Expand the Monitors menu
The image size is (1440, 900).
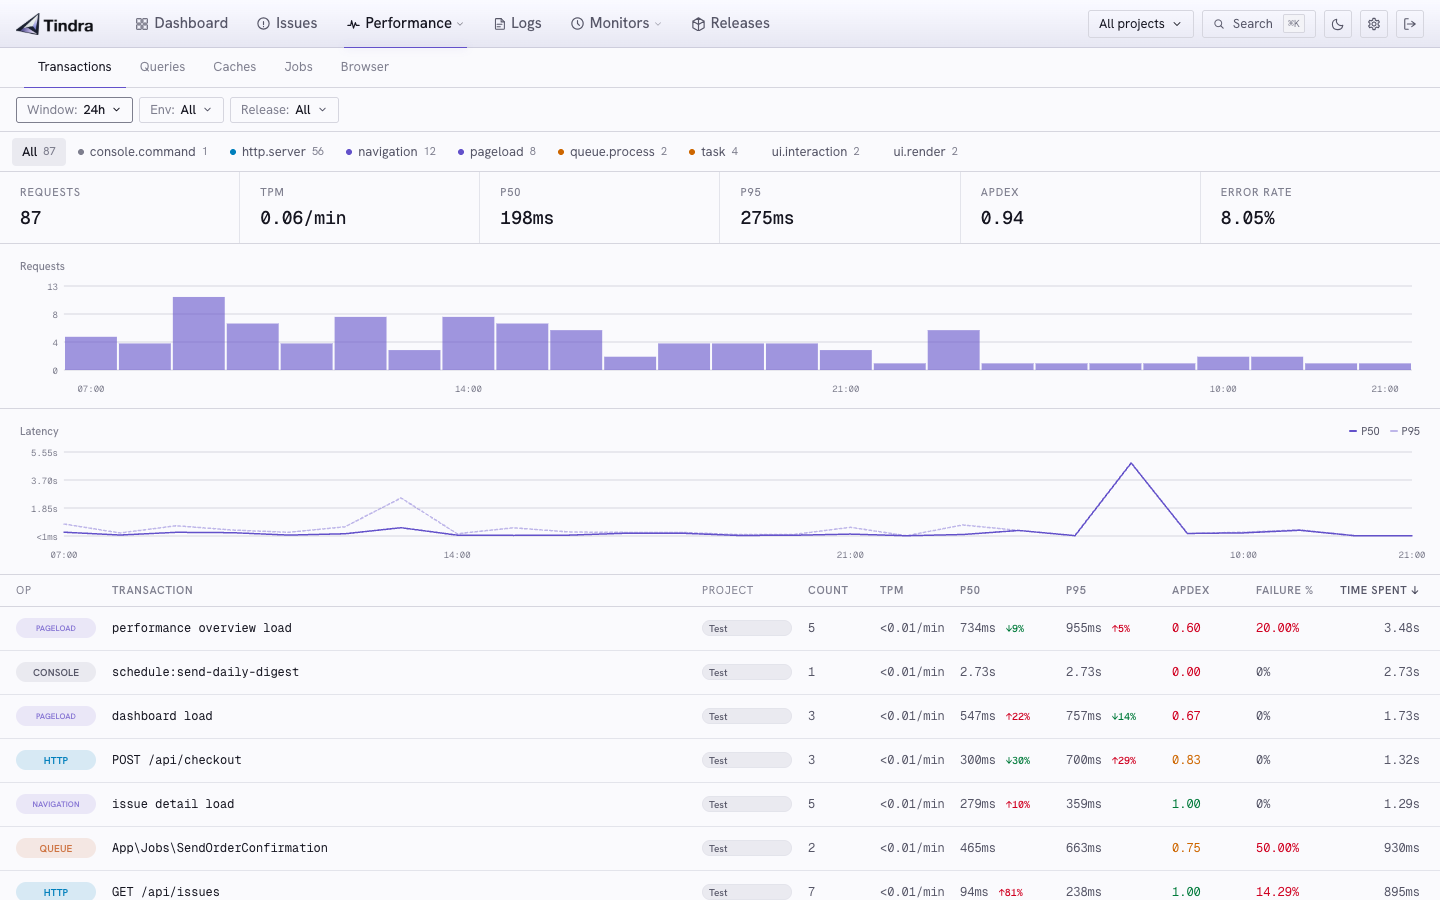tap(616, 23)
